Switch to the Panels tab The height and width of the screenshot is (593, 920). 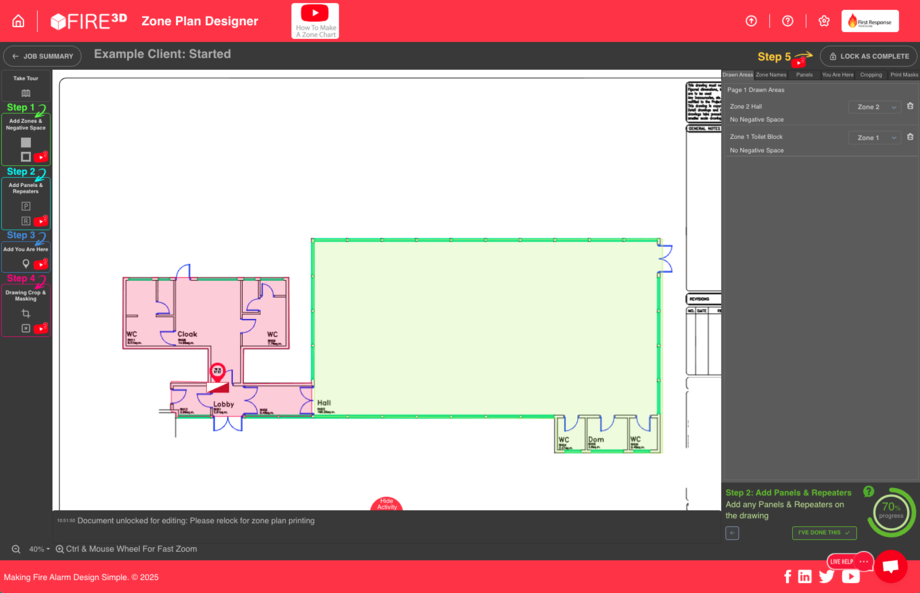coord(804,74)
